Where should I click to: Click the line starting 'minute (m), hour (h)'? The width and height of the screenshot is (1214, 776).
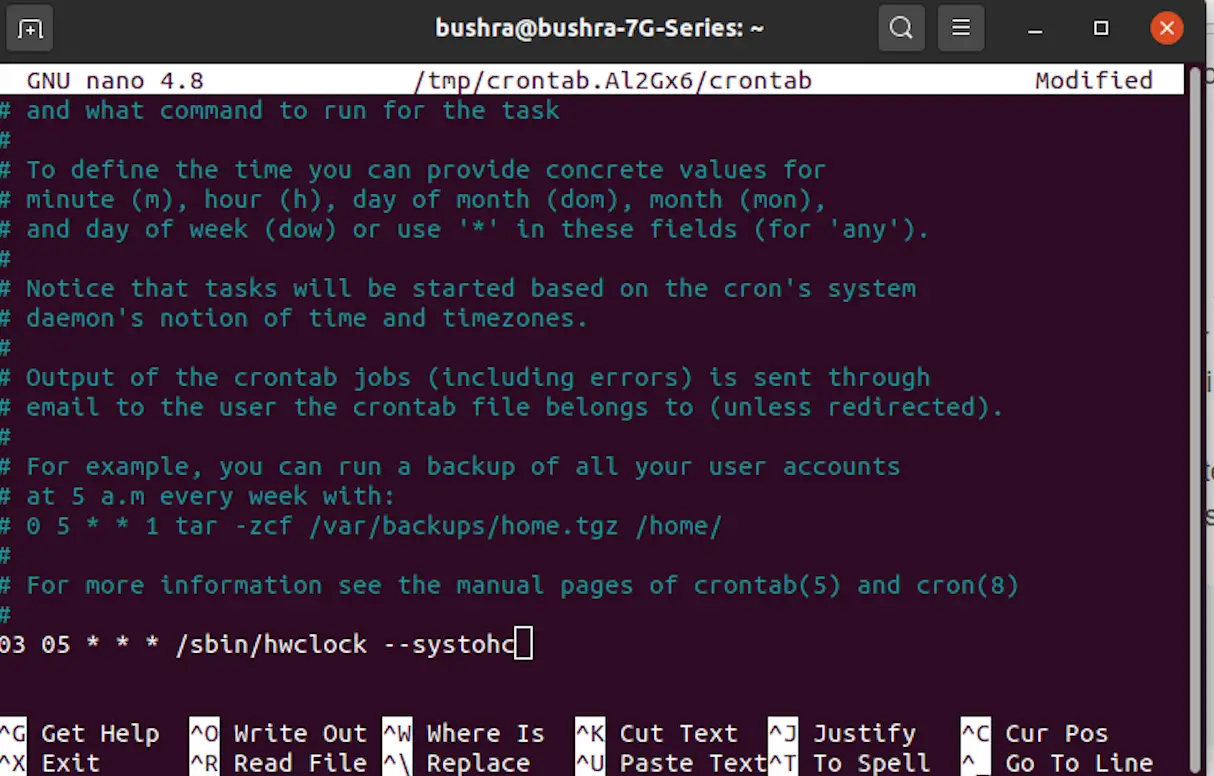[413, 200]
